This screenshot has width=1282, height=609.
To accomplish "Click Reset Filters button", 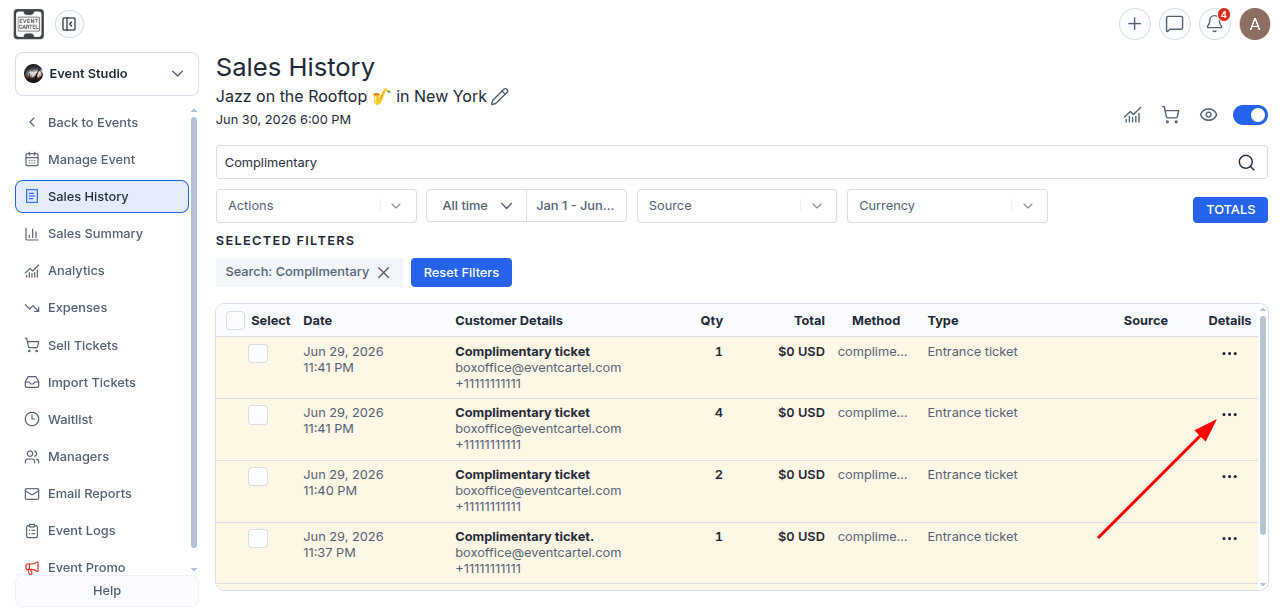I will coord(461,272).
